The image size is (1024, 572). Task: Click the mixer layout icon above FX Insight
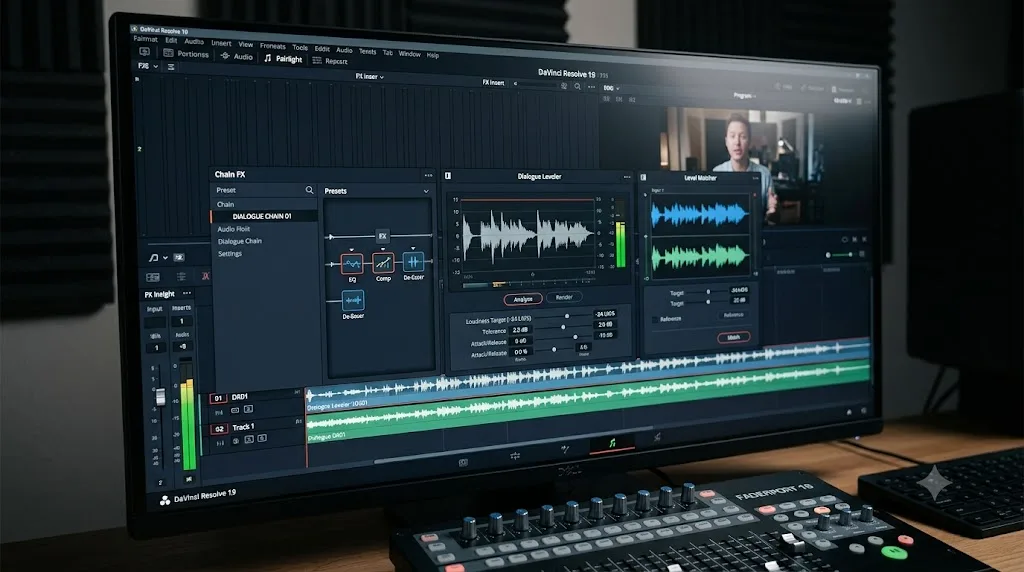[153, 278]
